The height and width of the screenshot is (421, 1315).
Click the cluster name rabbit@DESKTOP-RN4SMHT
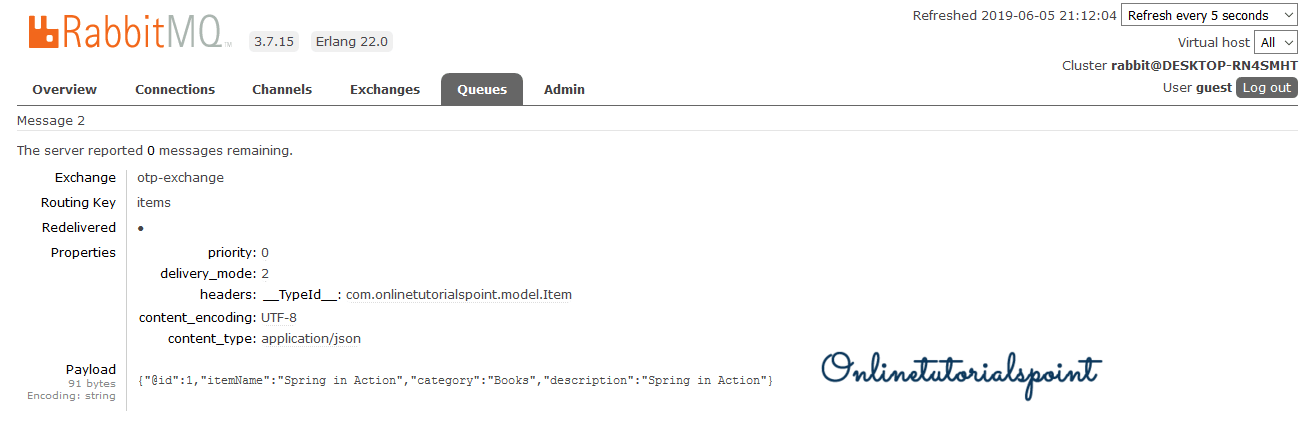point(1204,65)
